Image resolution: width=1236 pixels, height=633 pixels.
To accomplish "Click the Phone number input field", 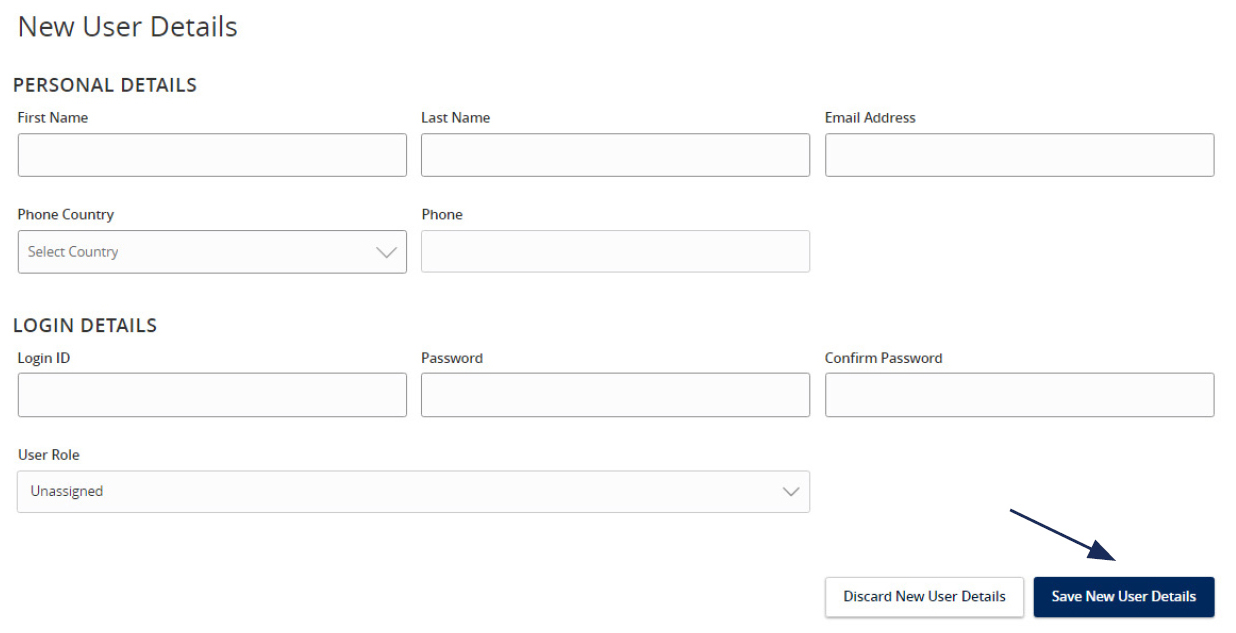I will pyautogui.click(x=615, y=251).
